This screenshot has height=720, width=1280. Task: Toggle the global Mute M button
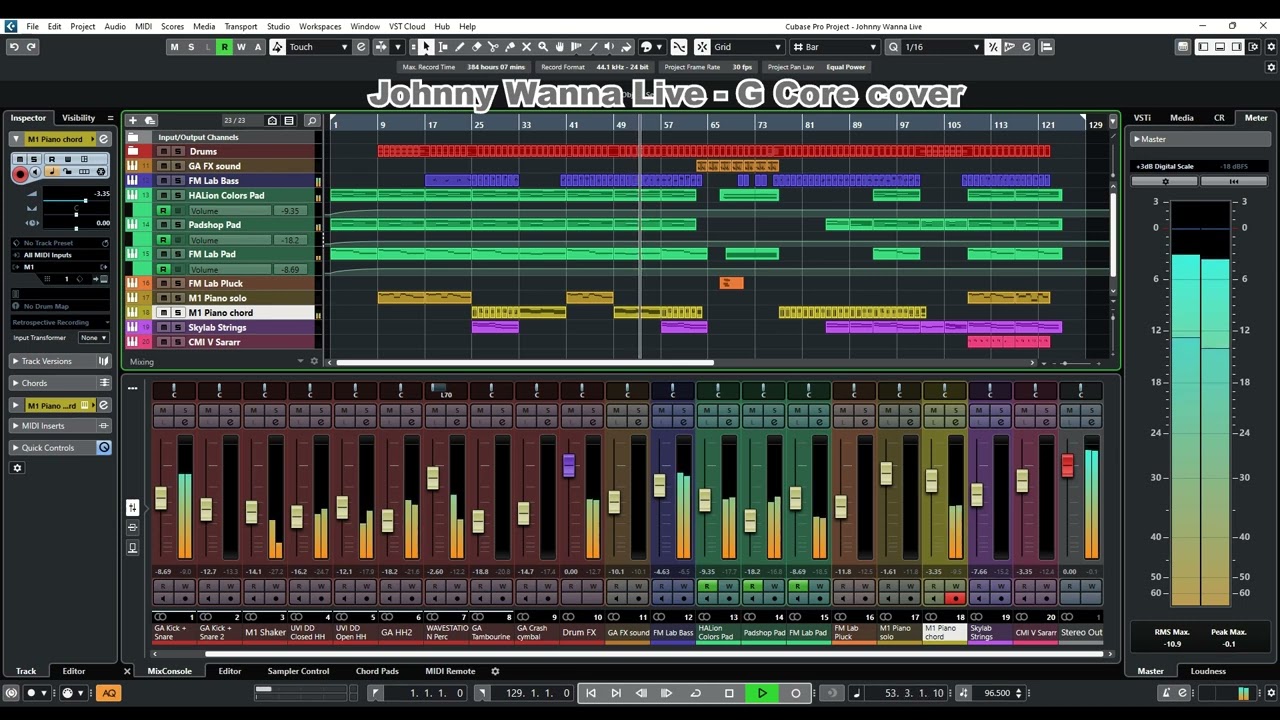click(x=174, y=47)
